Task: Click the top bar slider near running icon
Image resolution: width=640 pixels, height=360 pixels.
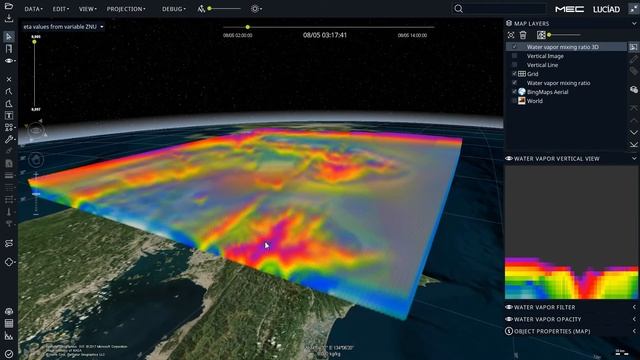Action: point(224,9)
